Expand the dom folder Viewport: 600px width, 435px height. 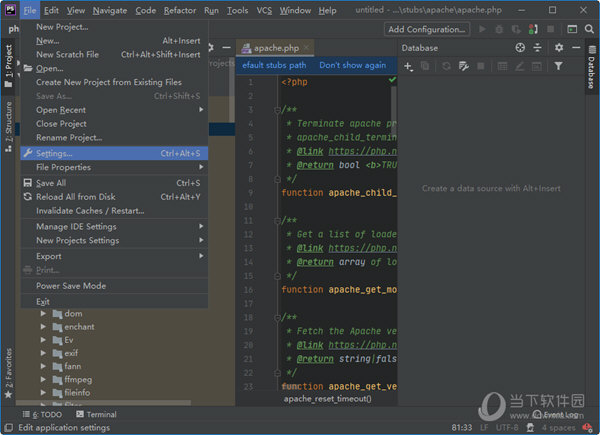point(43,314)
